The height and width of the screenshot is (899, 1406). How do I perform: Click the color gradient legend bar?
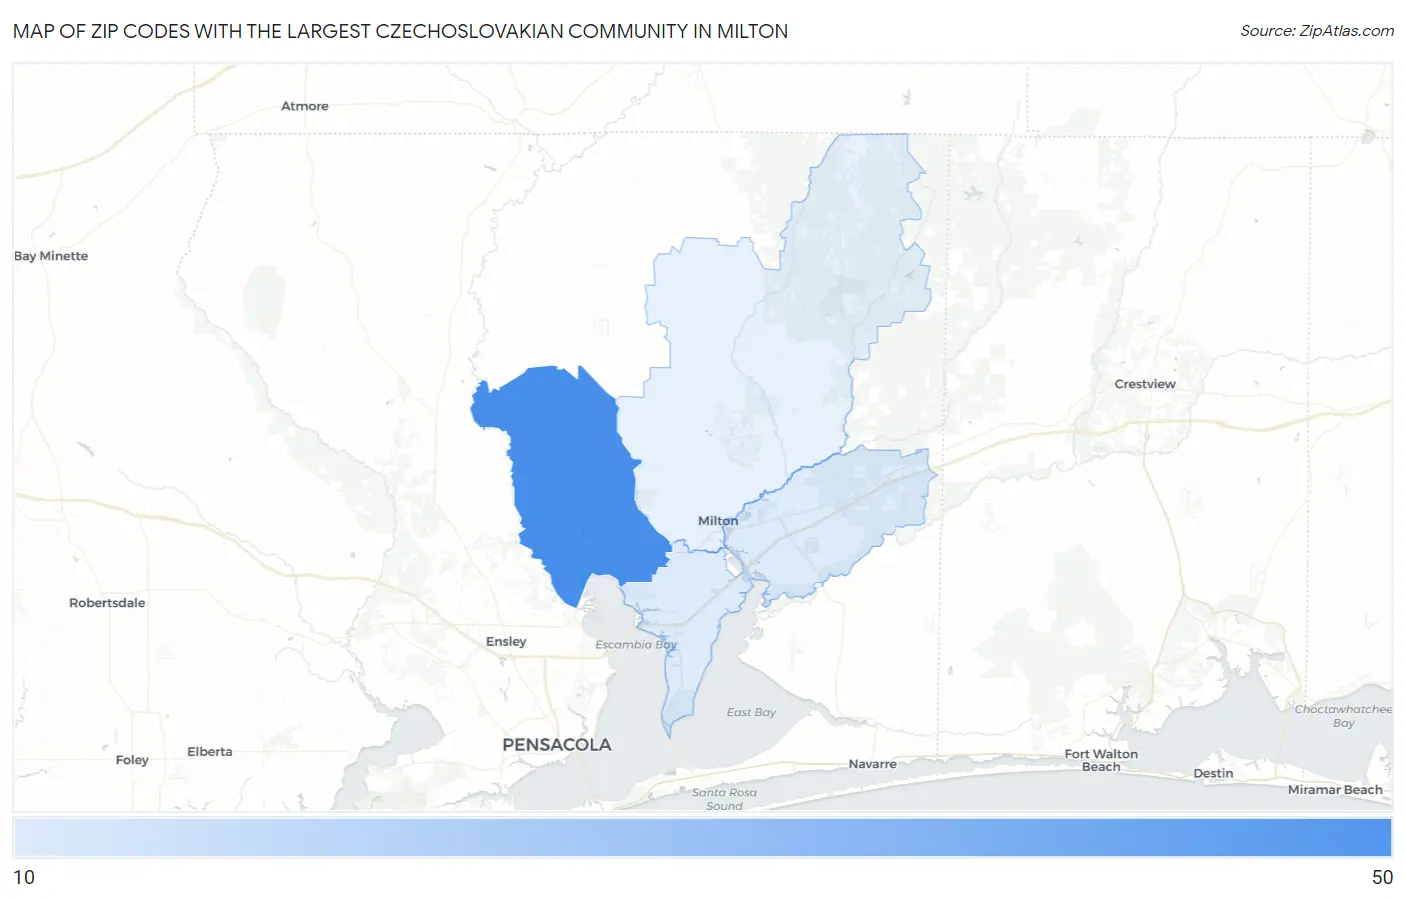[703, 838]
